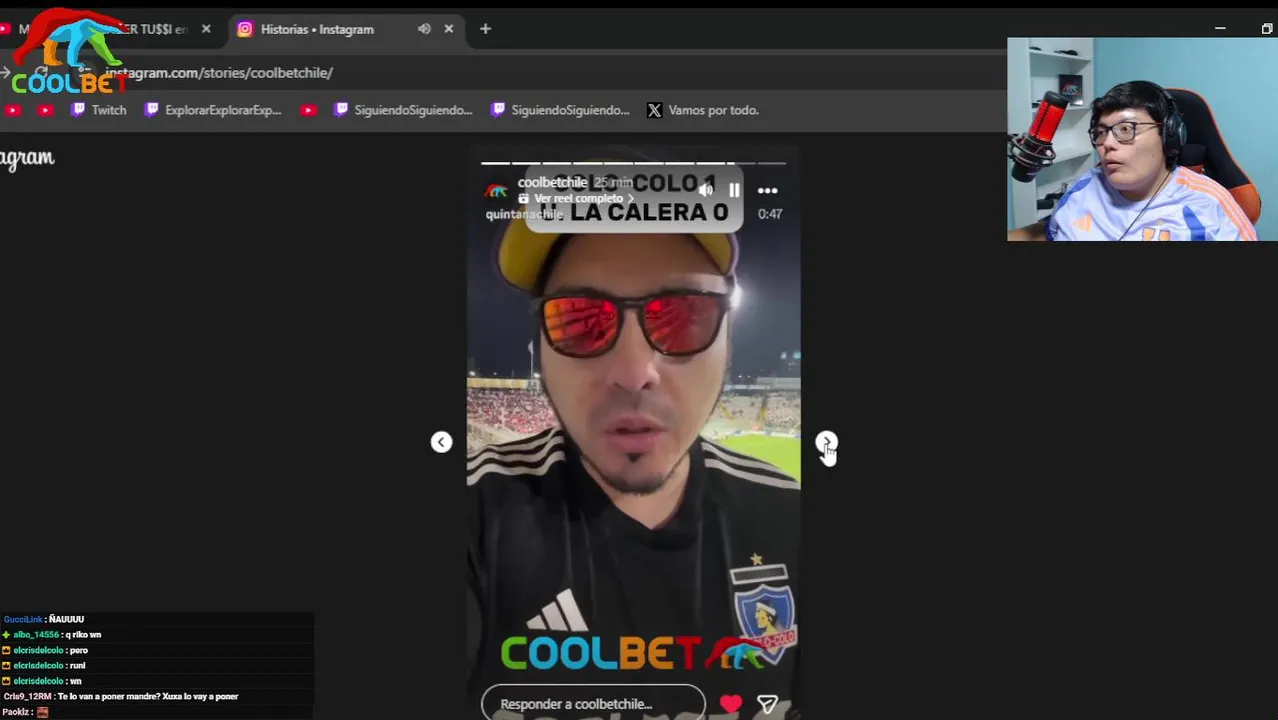Viewport: 1278px width, 720px height.
Task: Open the quintanachile tagged account
Action: pos(524,214)
